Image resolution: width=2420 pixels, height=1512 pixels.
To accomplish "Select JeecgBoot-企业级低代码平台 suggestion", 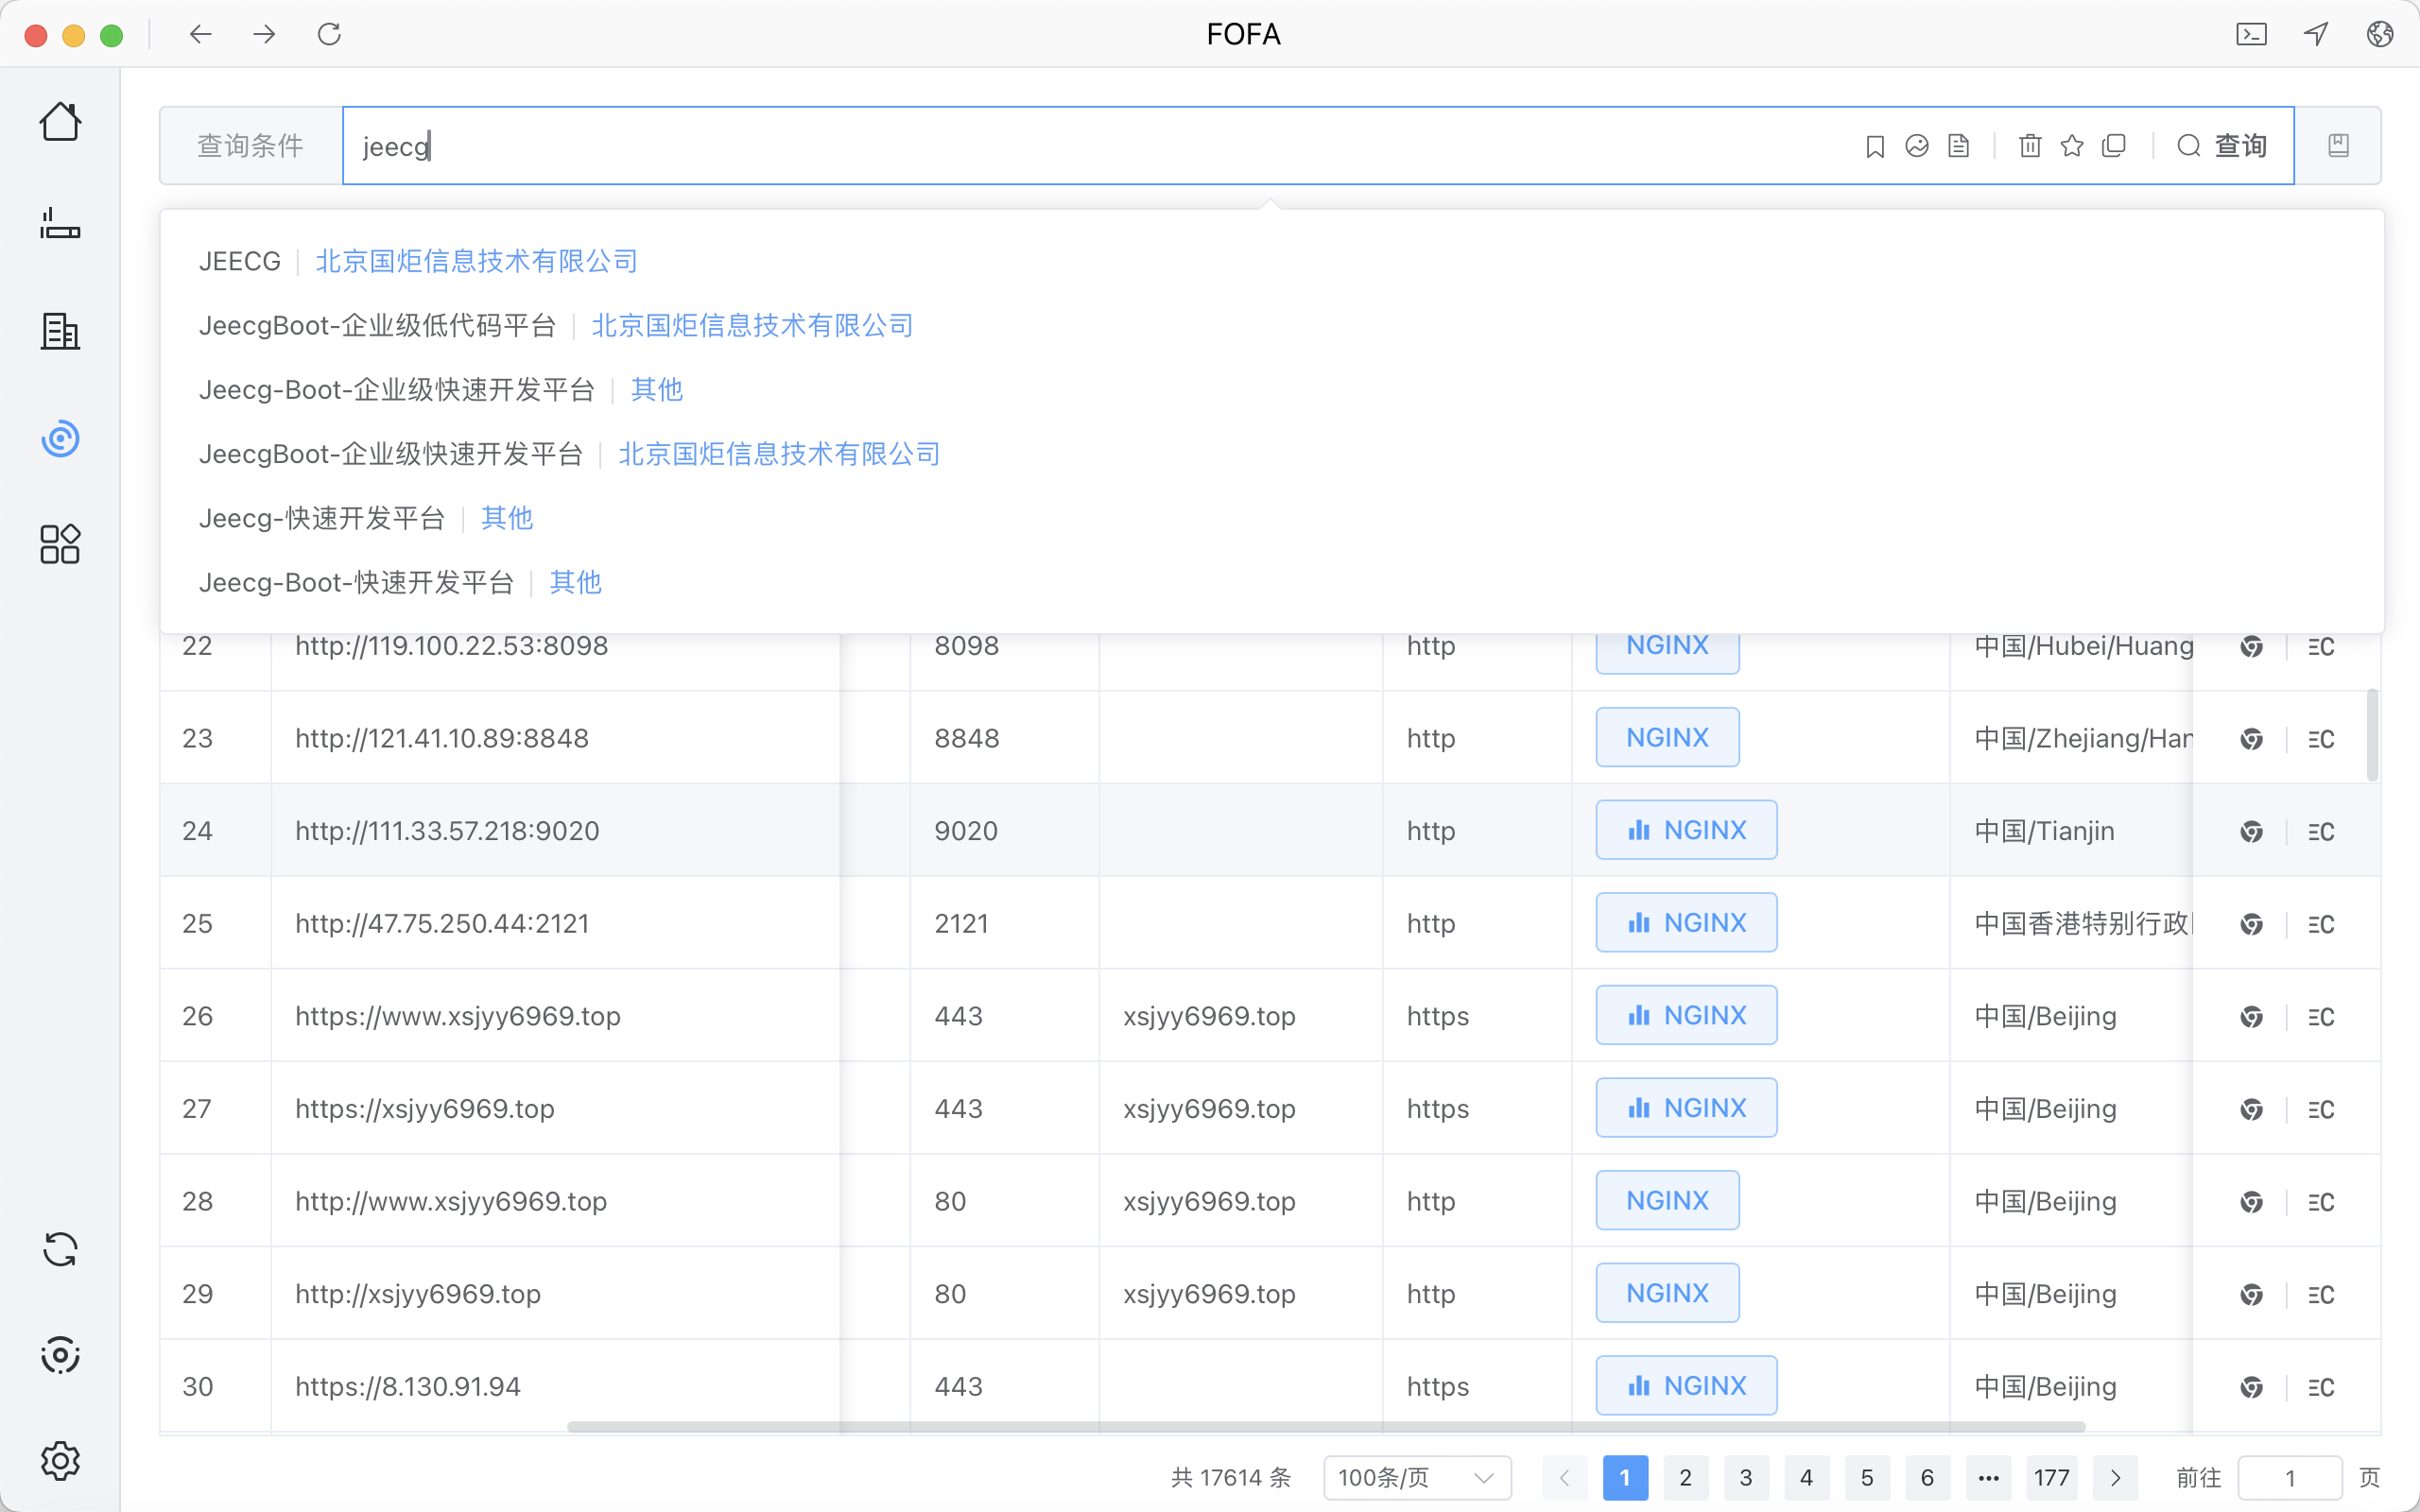I will 377,326.
